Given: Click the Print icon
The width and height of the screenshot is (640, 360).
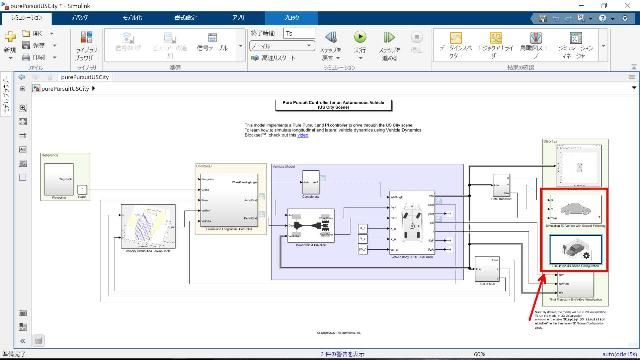Looking at the screenshot, I should (x=26, y=57).
